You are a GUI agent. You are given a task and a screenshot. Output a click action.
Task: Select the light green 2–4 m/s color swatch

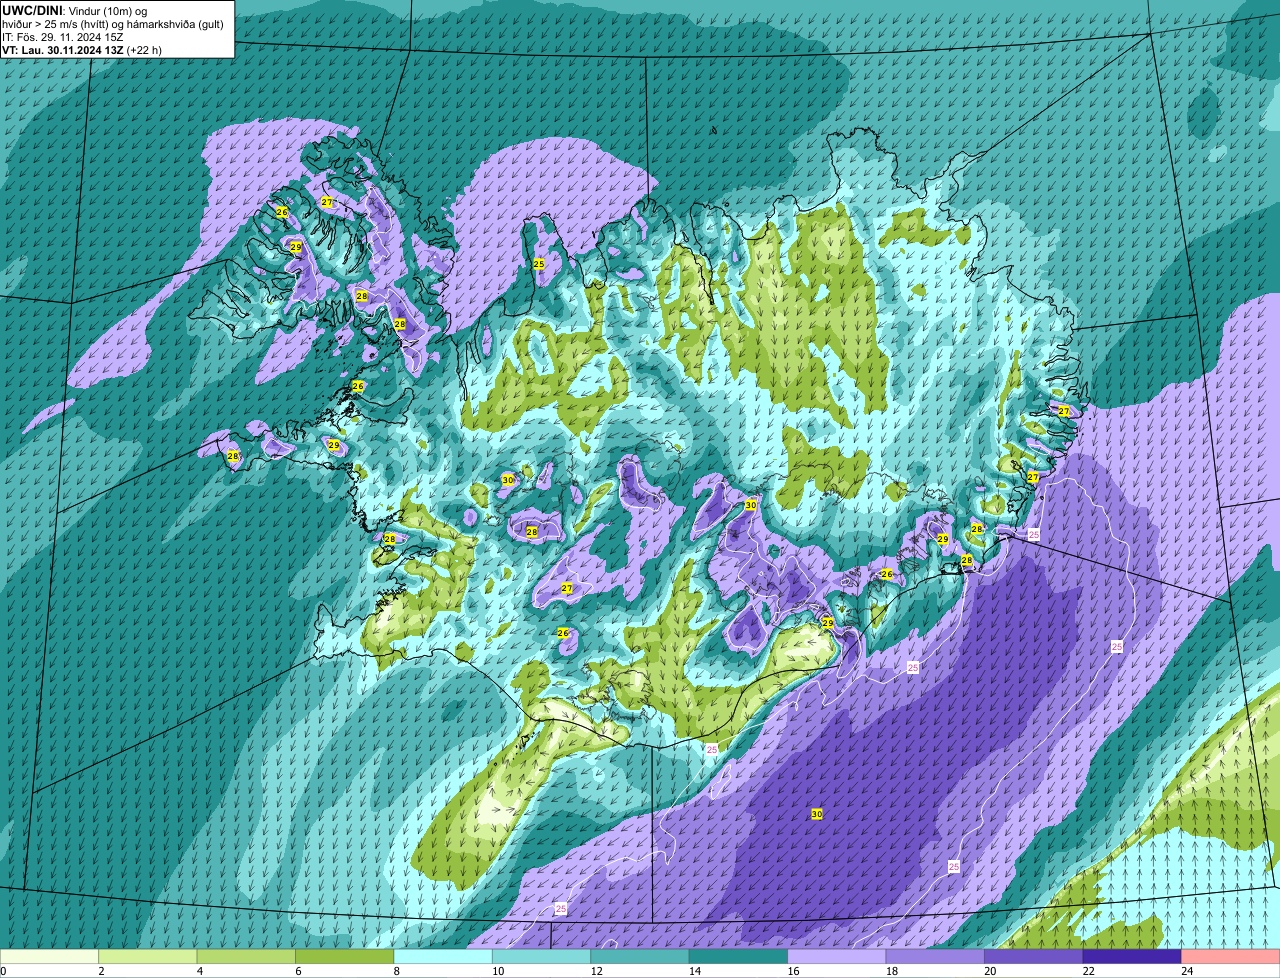click(149, 956)
